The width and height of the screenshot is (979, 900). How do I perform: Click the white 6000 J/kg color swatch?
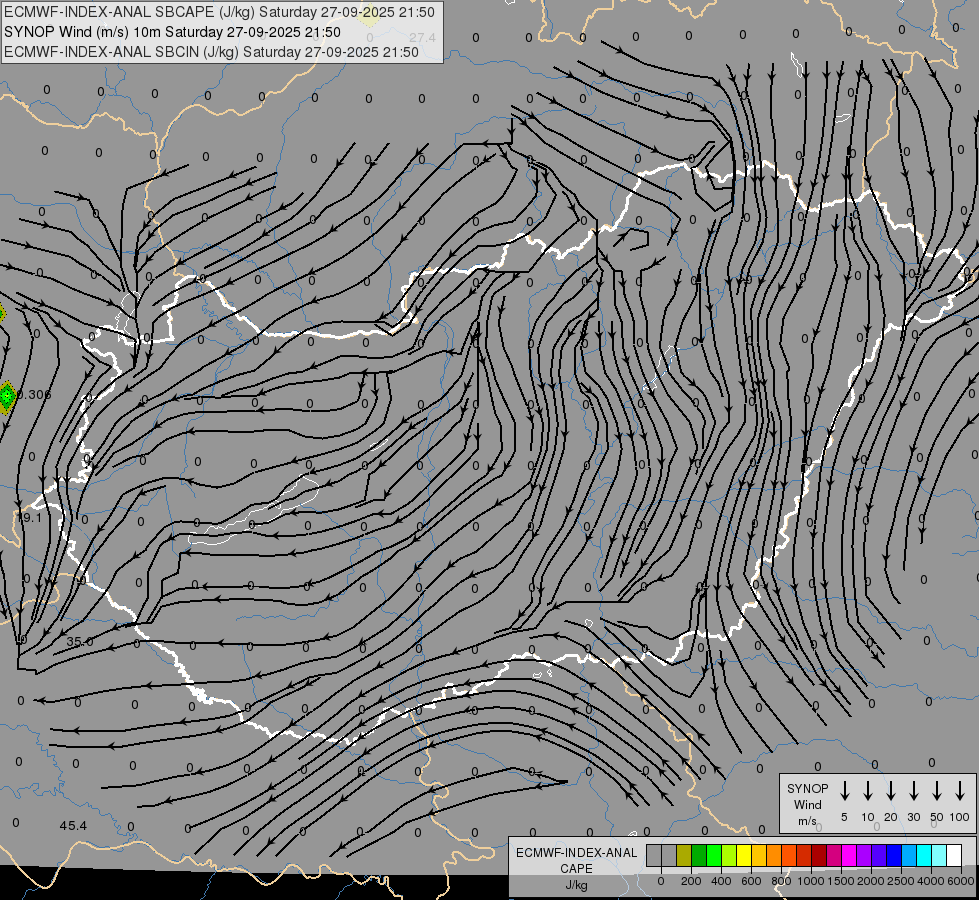pos(954,855)
